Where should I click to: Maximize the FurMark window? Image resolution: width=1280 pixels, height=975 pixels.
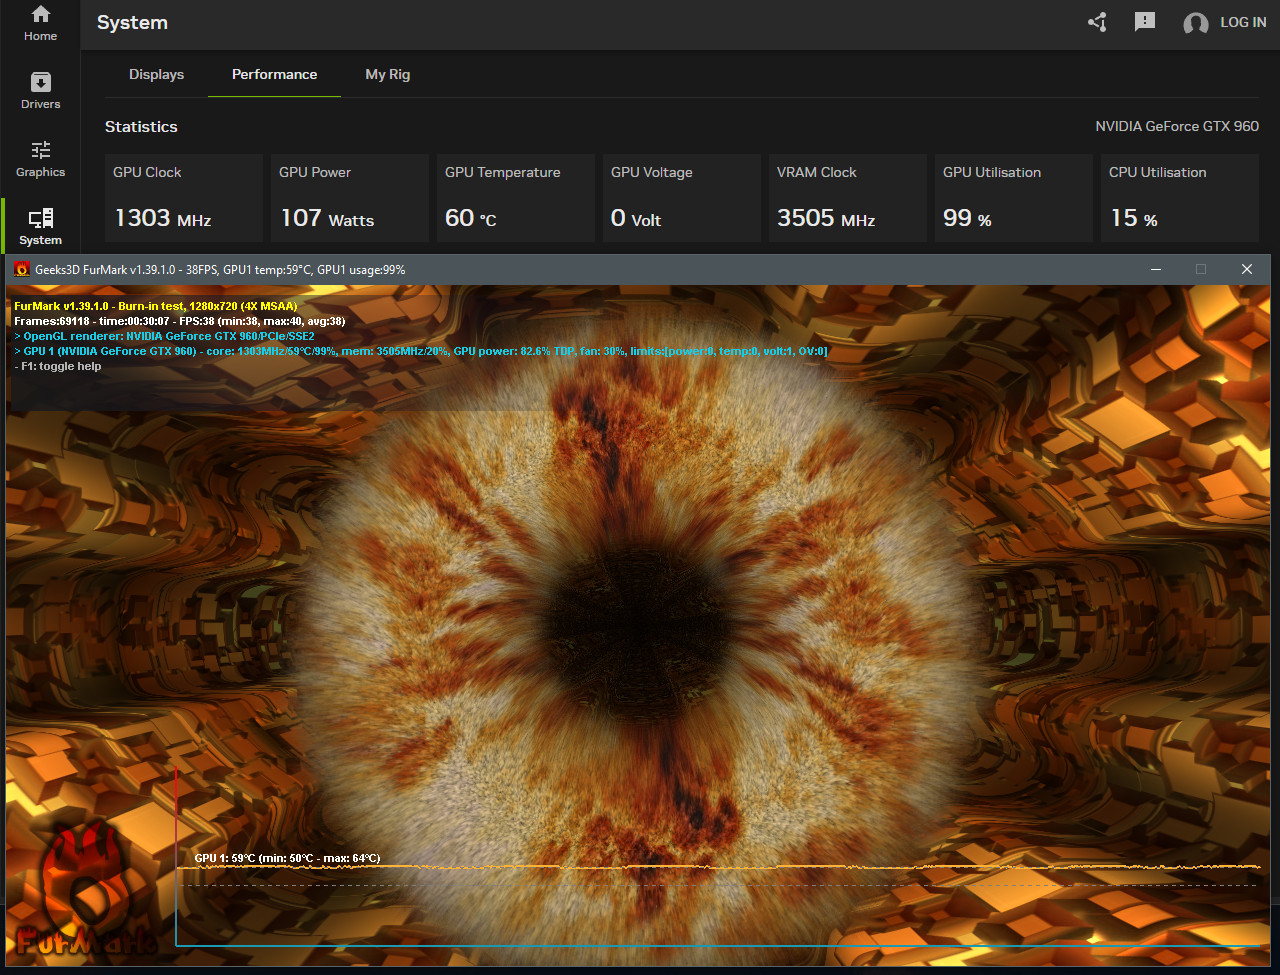[1201, 269]
